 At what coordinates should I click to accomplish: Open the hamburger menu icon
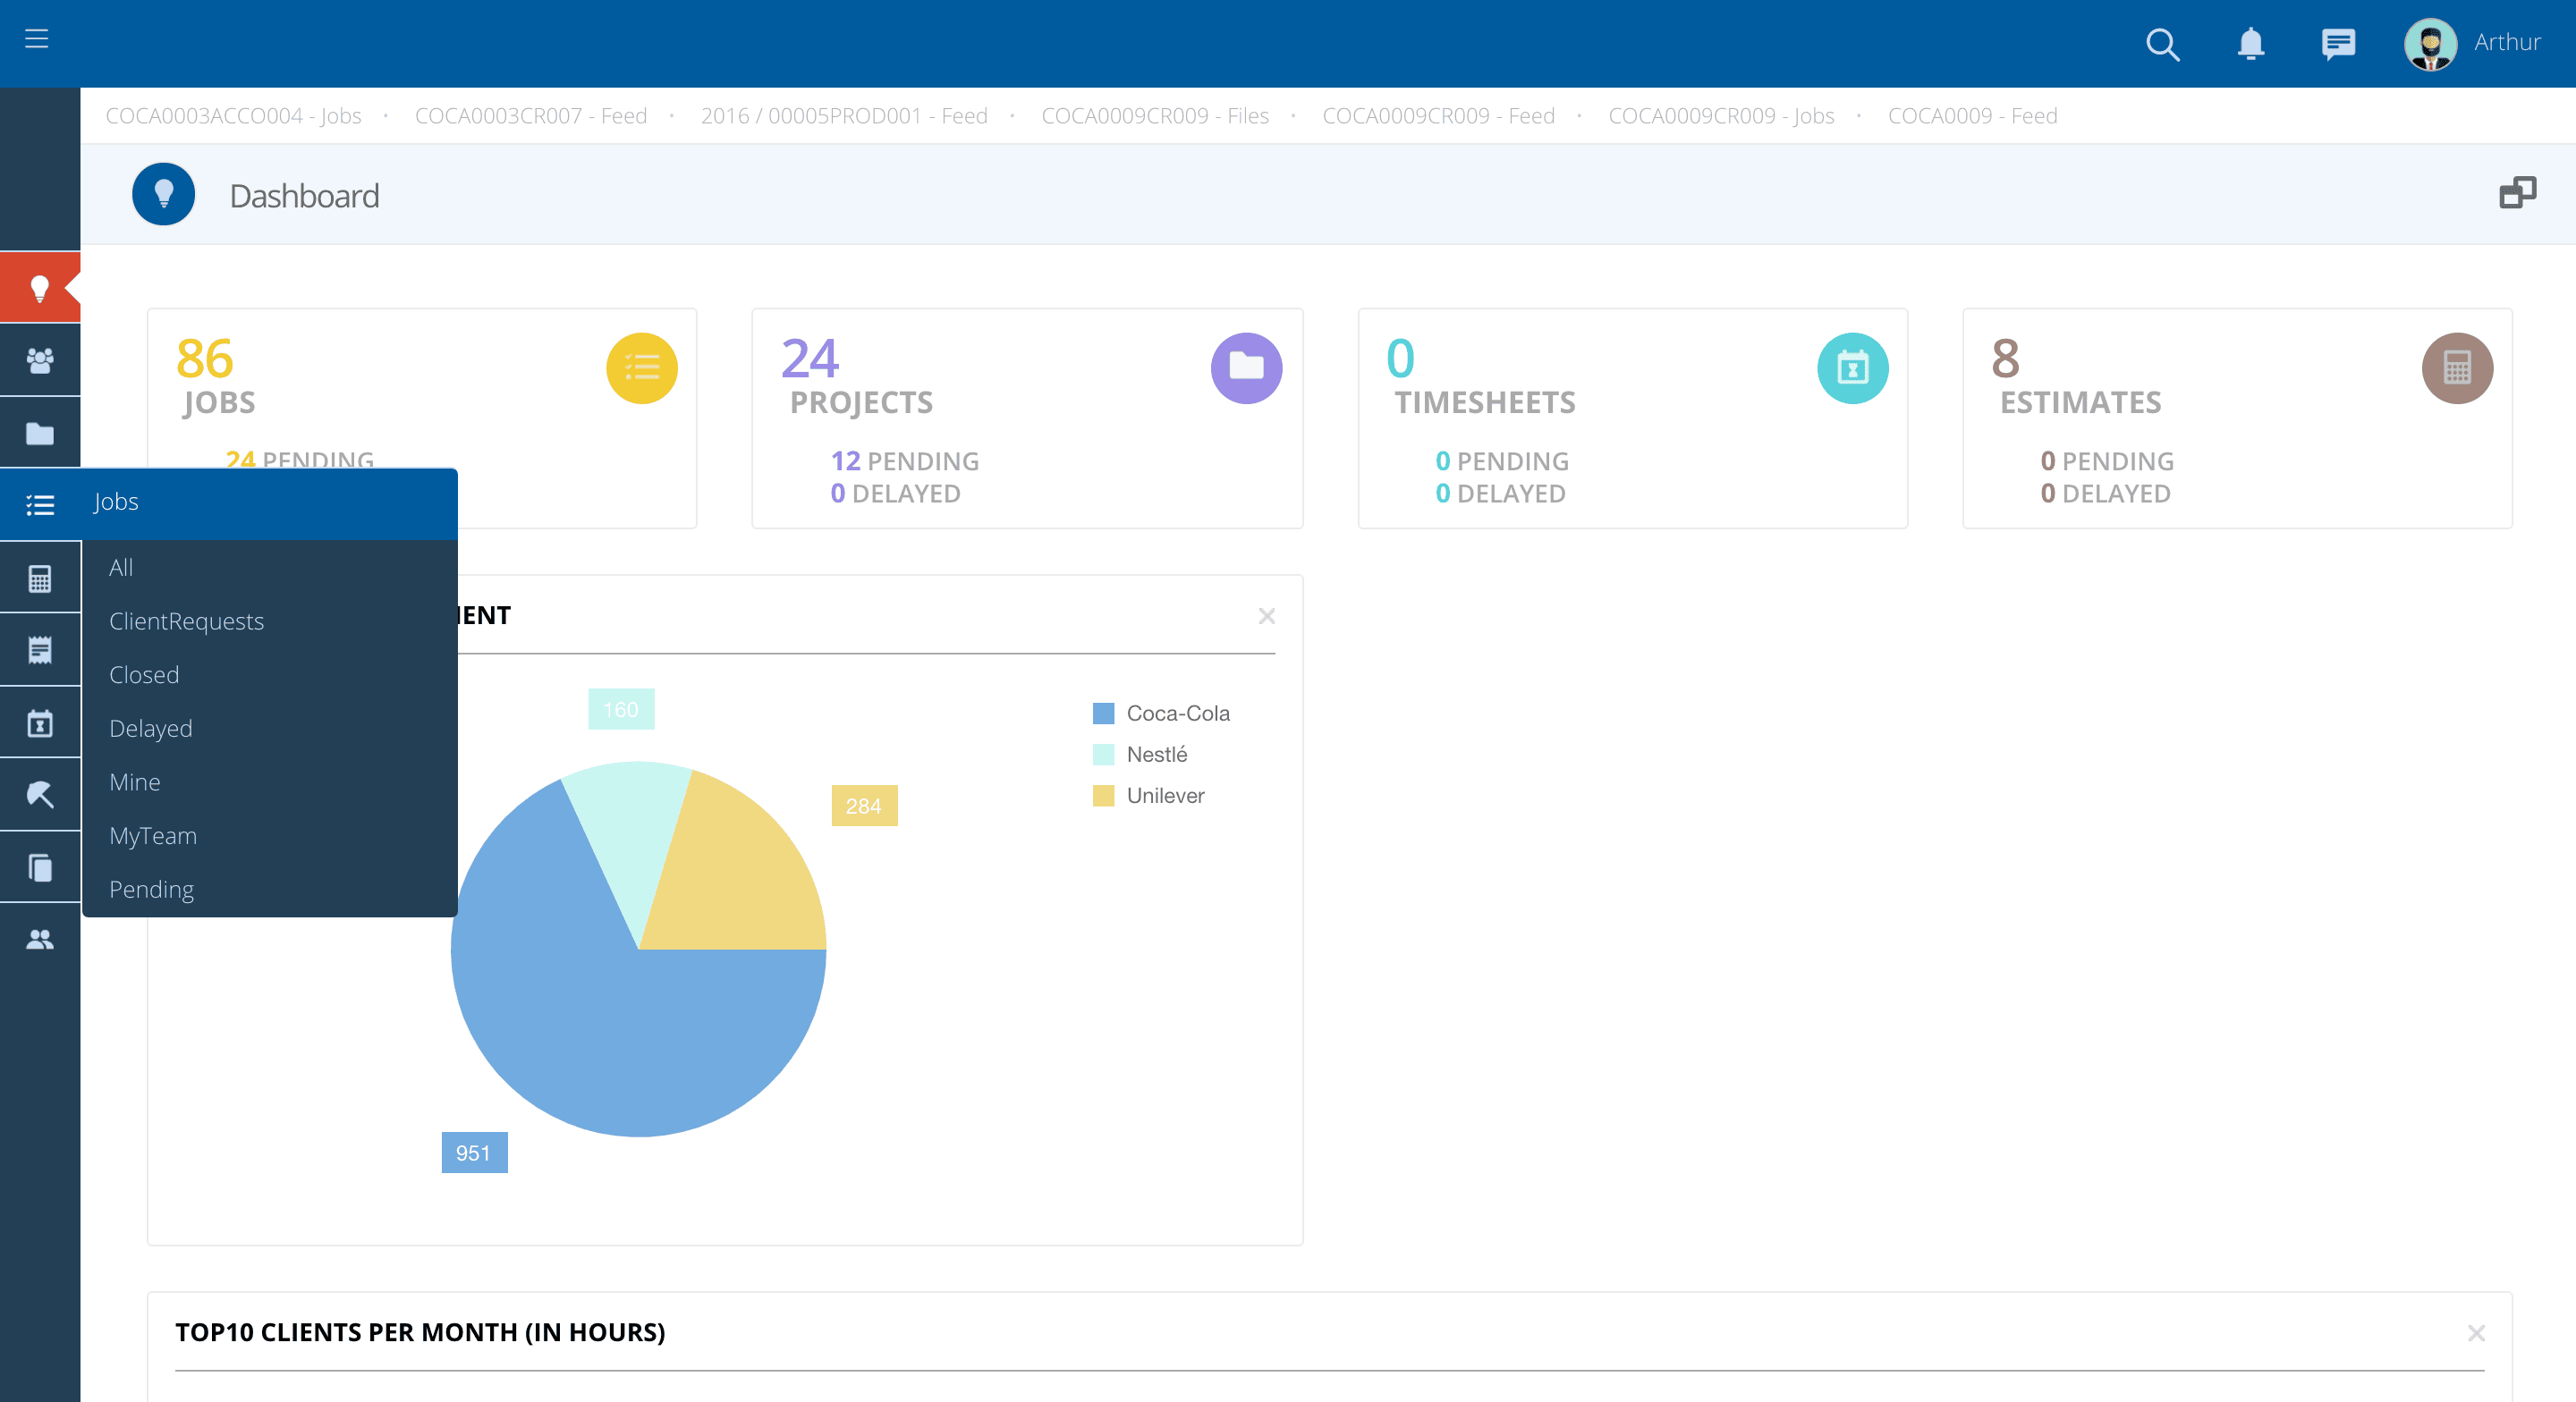click(x=37, y=39)
